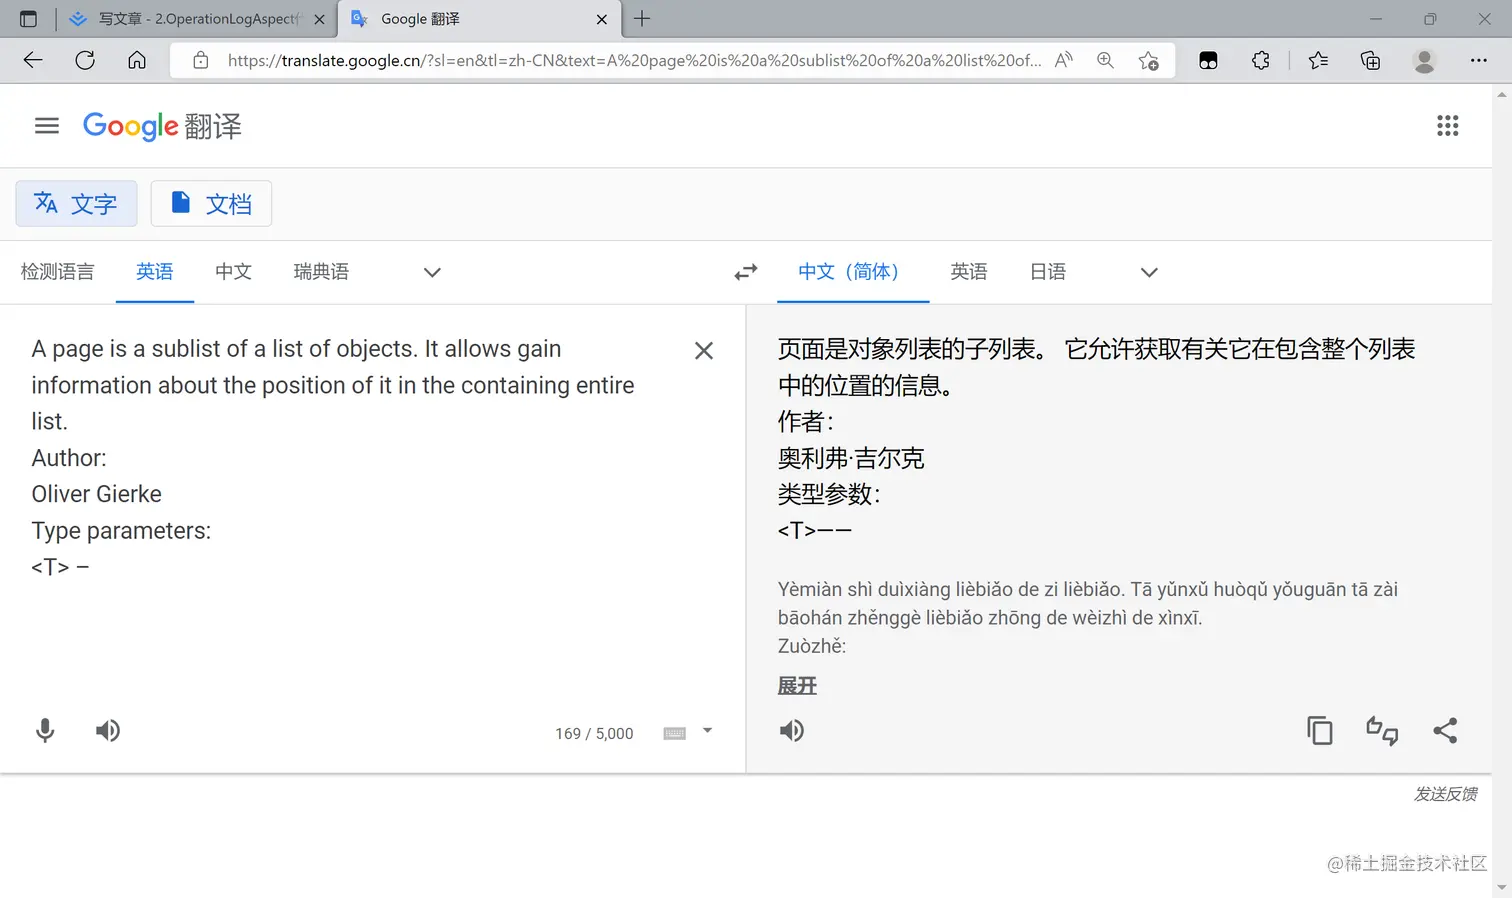Screen dimensions: 1512x898
Task: Open browser settings and more menu
Action: point(1478,60)
